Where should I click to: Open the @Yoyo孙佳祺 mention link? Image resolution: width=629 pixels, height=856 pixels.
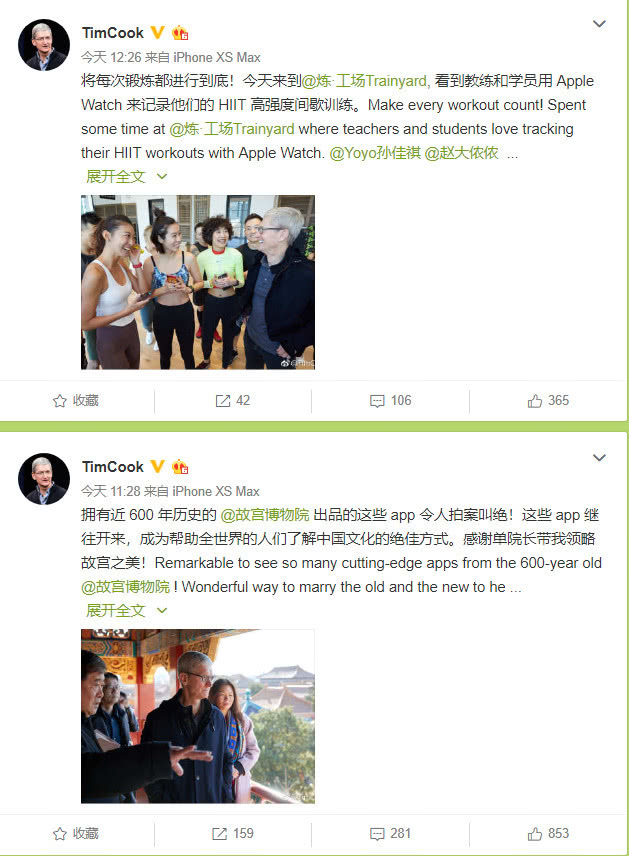pyautogui.click(x=375, y=153)
